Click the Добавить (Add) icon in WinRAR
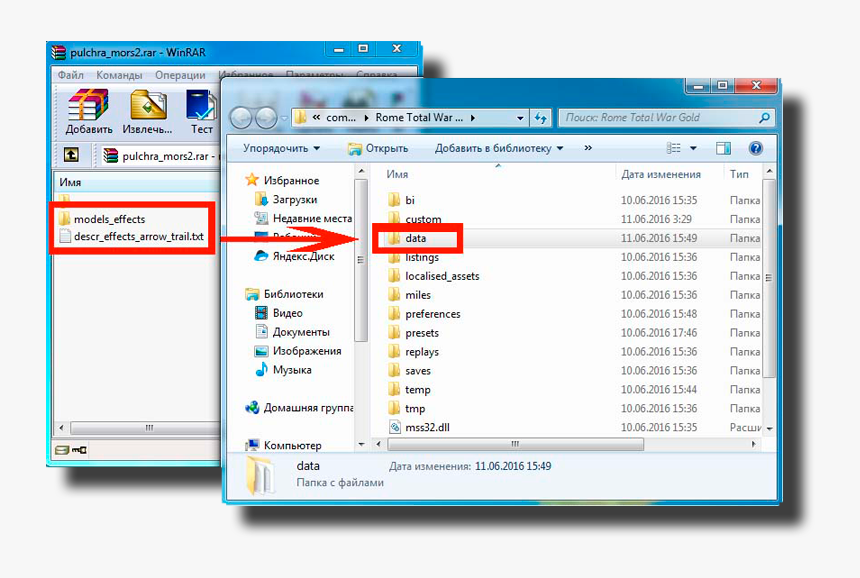 pyautogui.click(x=87, y=107)
